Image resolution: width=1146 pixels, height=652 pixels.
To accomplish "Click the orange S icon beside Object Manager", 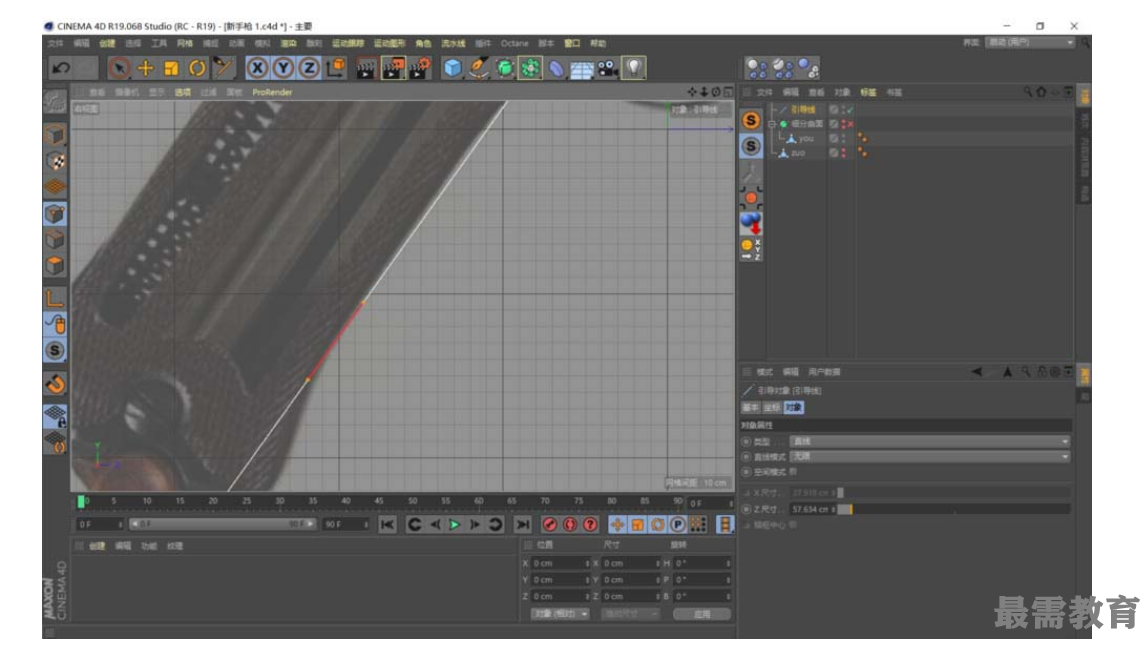I will tap(751, 120).
